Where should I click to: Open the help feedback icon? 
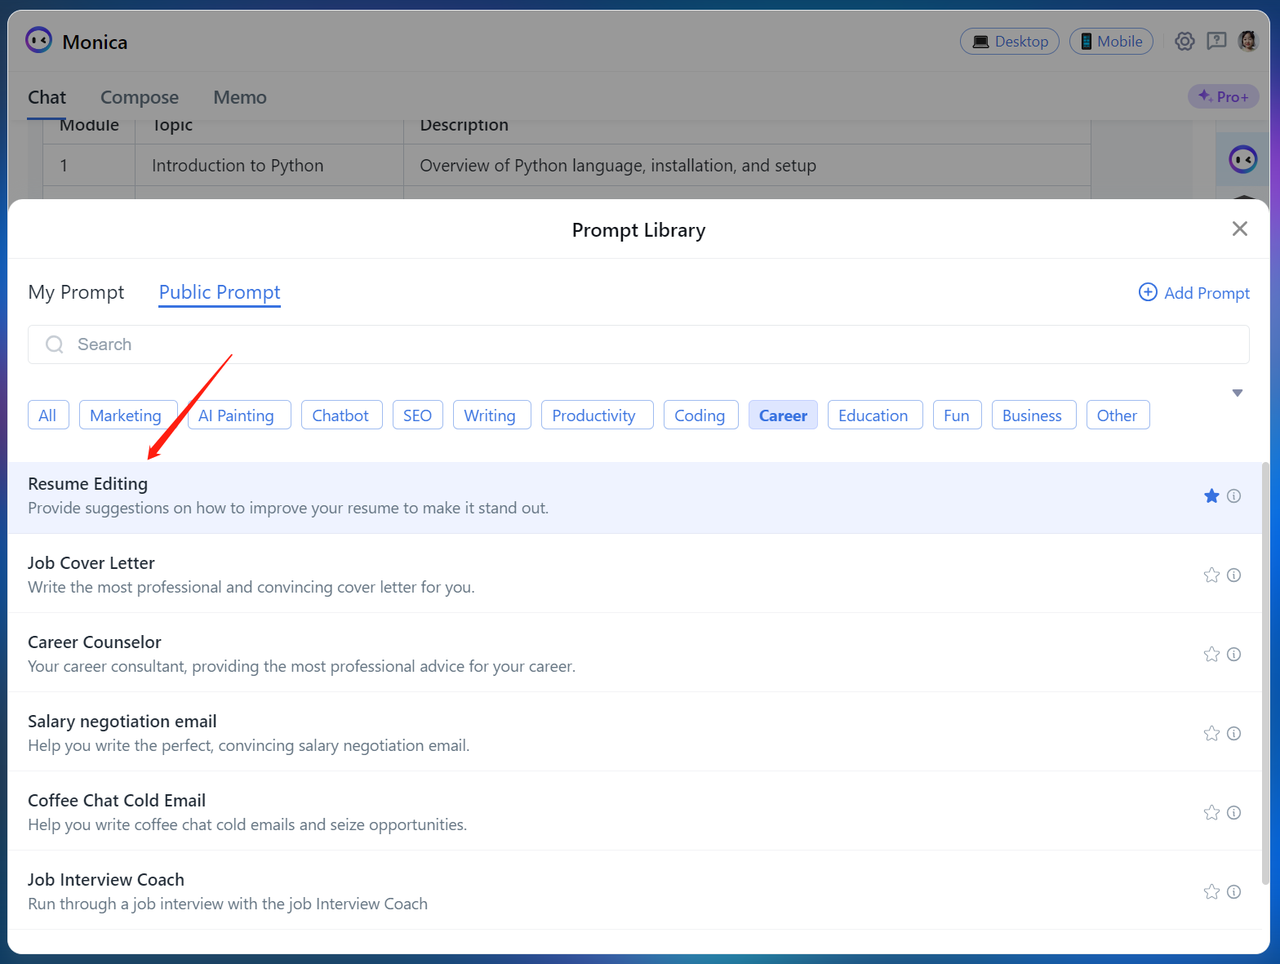(1216, 41)
